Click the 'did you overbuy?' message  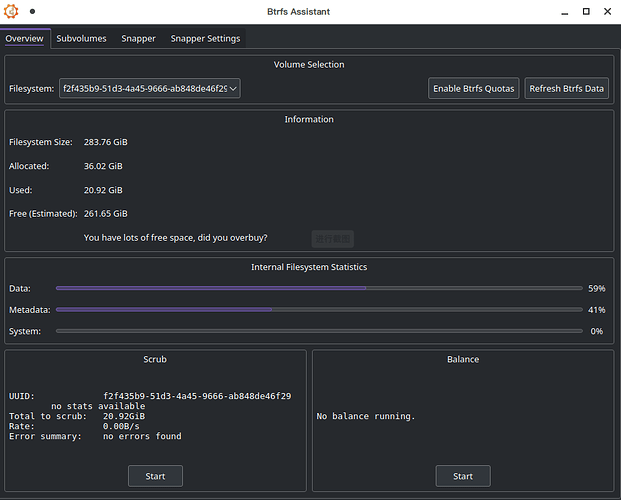click(x=175, y=238)
